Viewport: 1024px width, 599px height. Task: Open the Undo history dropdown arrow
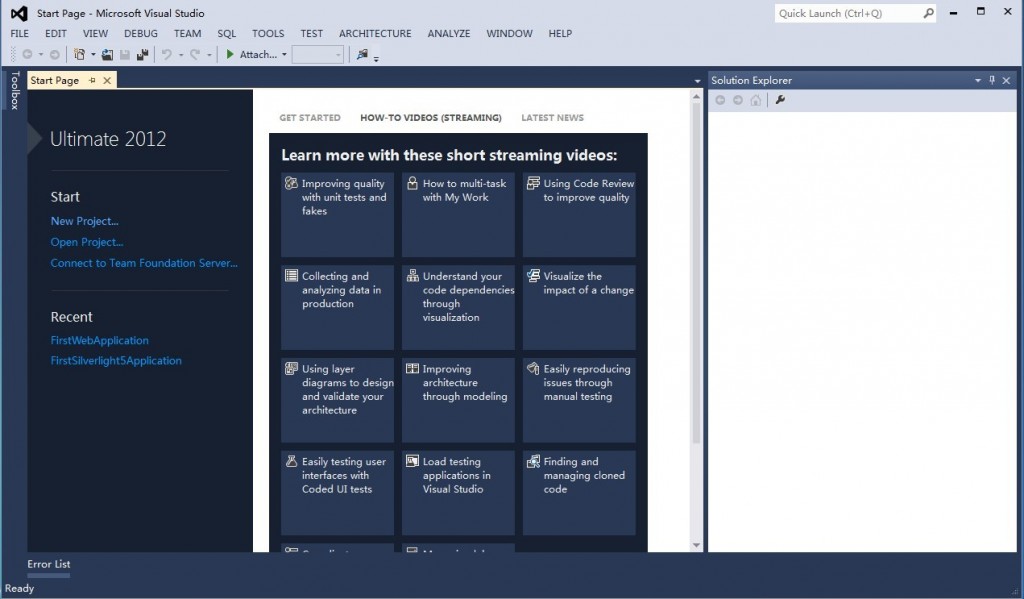coord(181,55)
